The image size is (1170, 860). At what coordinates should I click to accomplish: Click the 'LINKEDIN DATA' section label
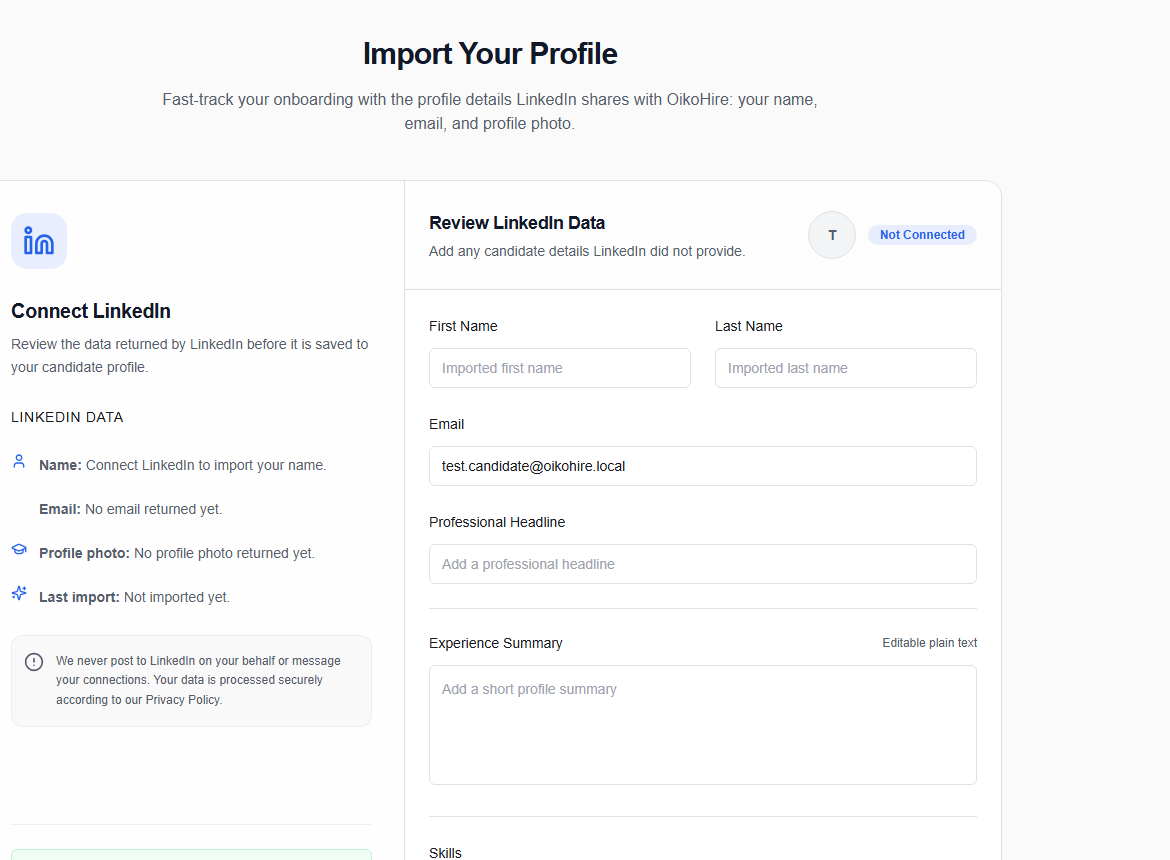point(67,418)
